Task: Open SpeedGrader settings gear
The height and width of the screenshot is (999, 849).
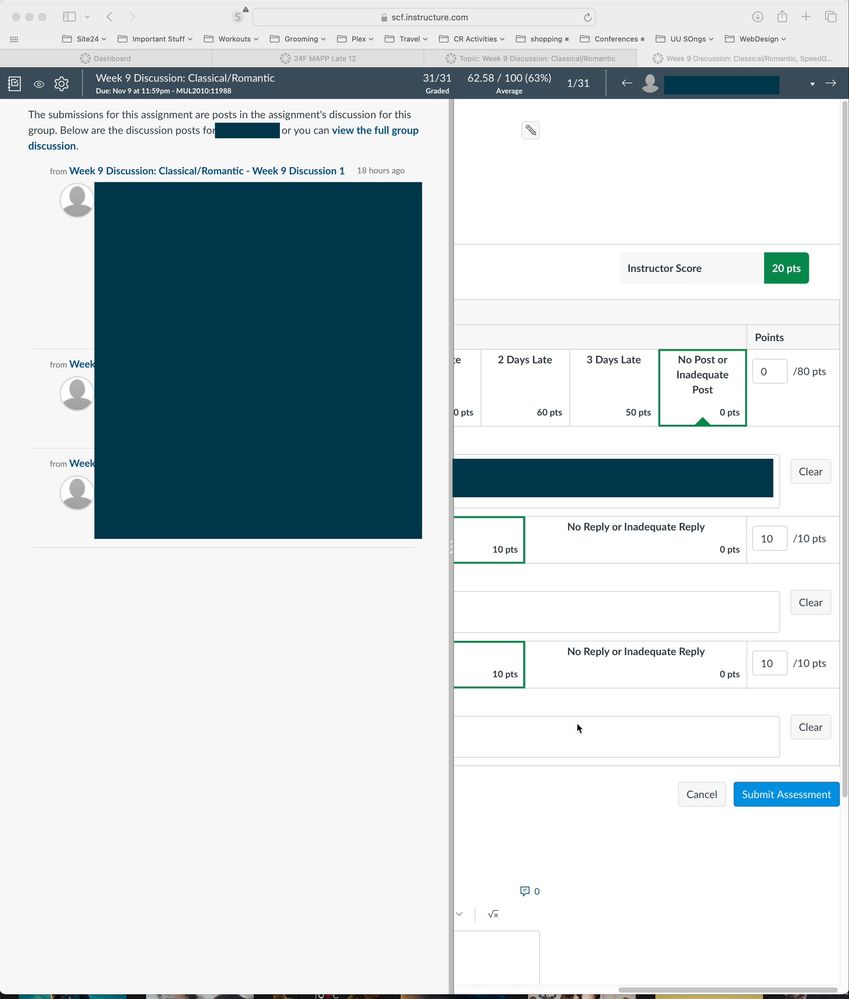Action: 62,84
